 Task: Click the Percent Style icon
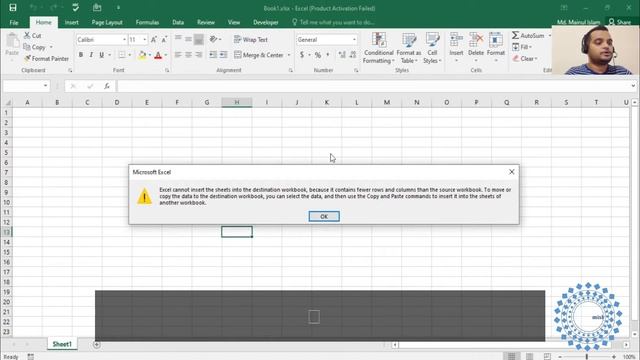point(318,55)
